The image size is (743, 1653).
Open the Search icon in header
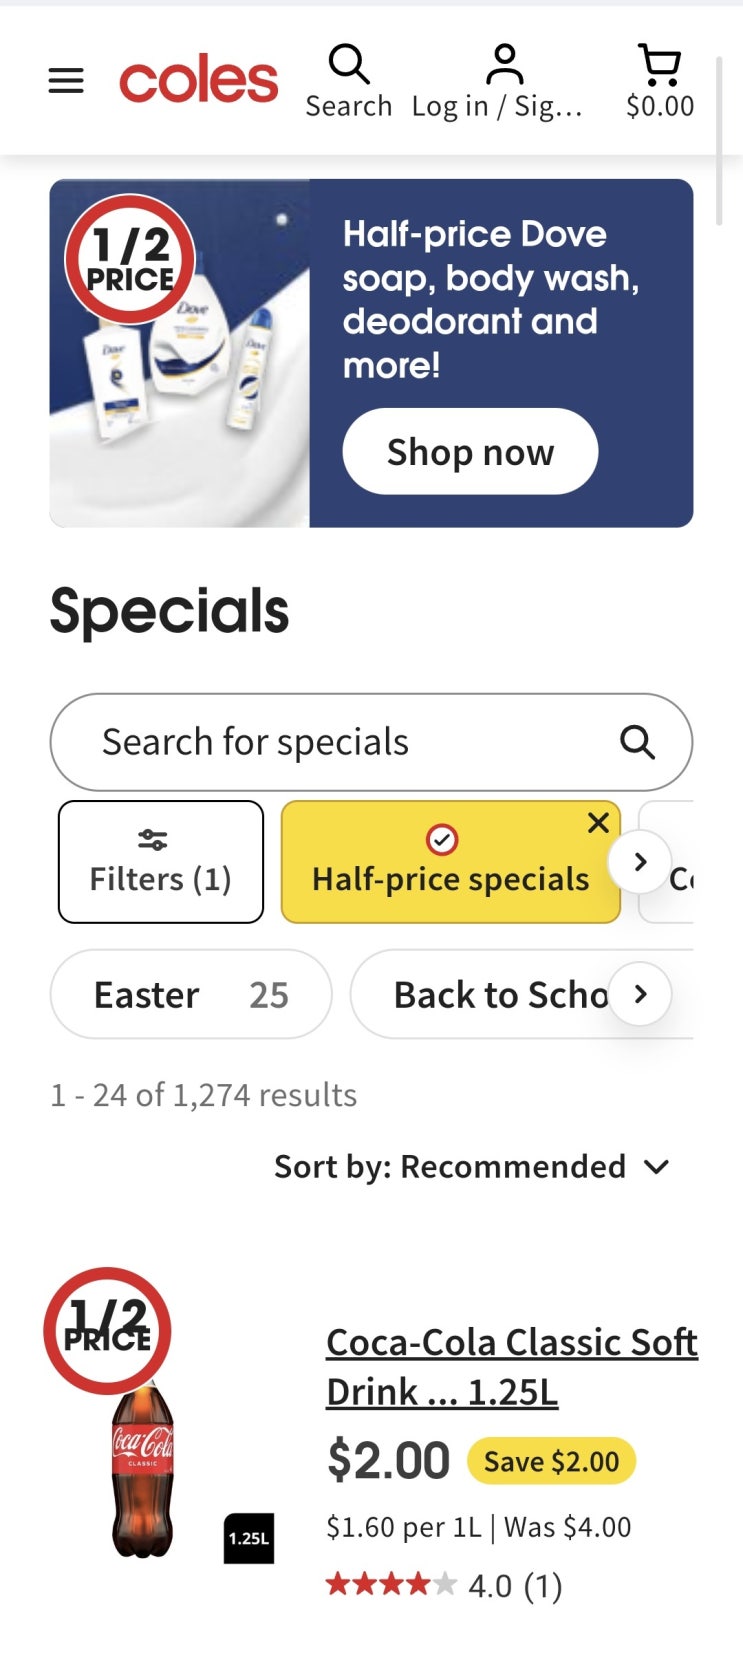349,81
